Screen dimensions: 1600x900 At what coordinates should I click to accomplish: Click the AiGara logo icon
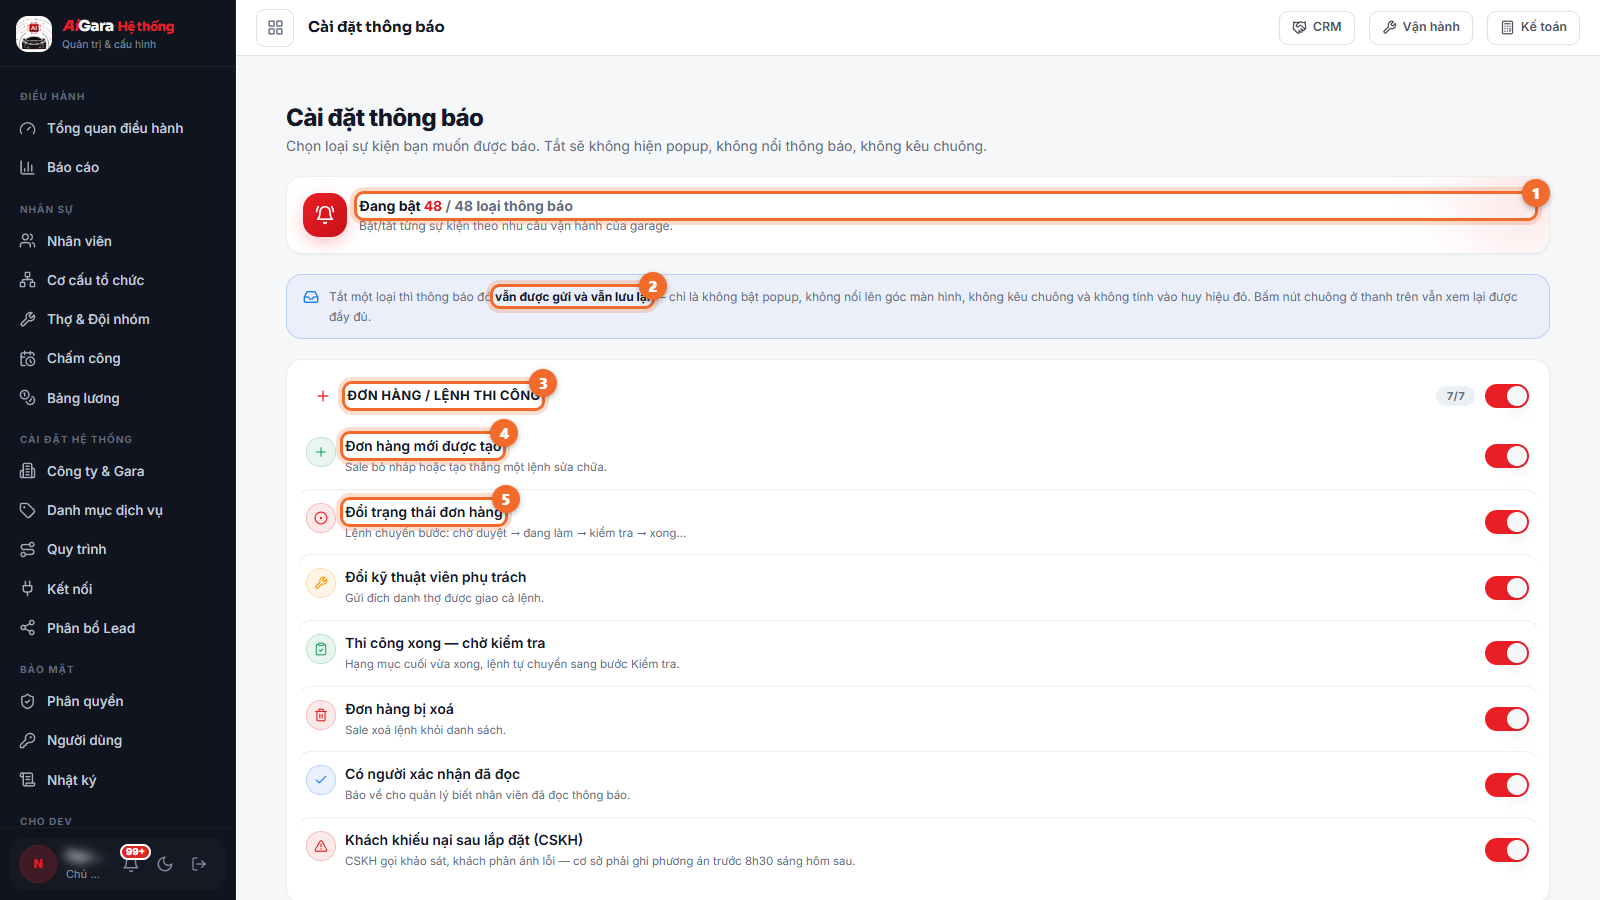pyautogui.click(x=34, y=34)
